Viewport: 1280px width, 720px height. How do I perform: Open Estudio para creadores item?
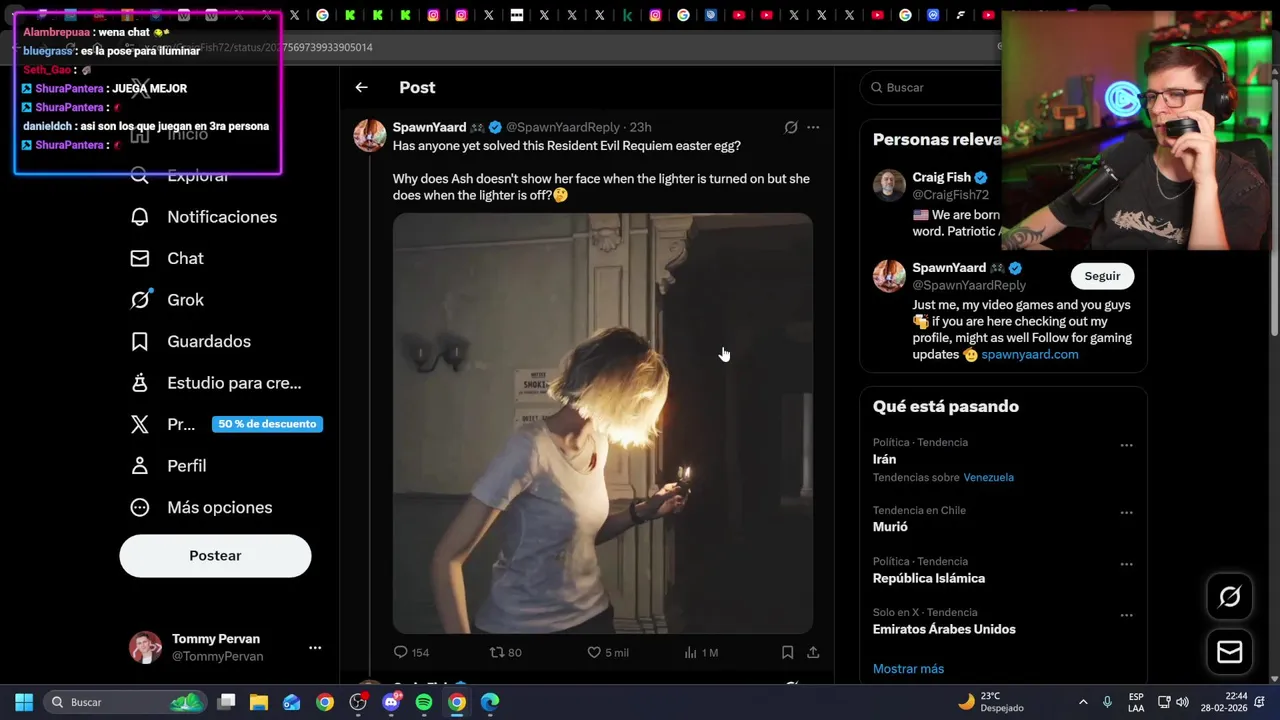216,383
